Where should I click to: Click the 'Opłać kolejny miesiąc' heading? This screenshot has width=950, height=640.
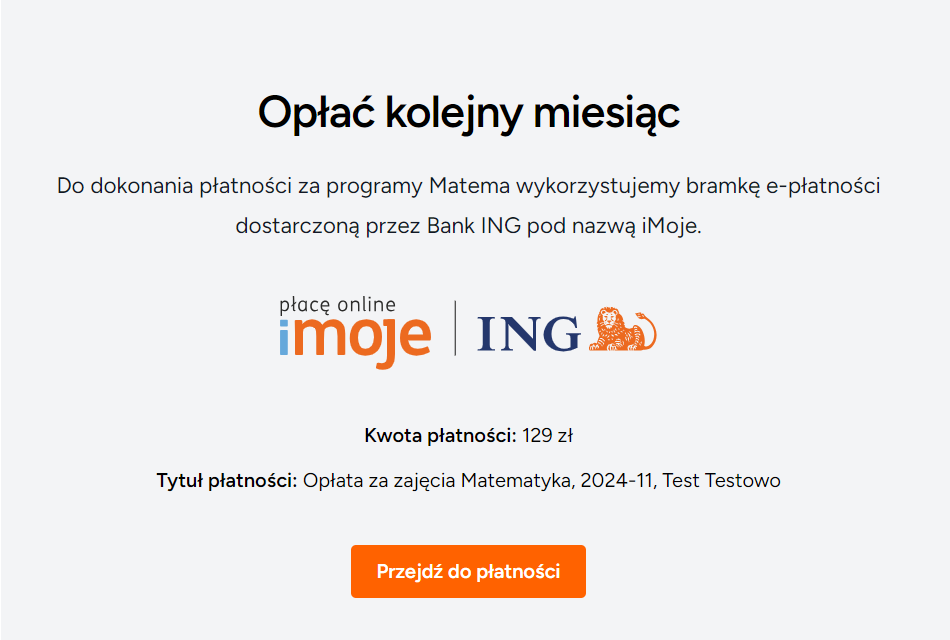click(469, 112)
